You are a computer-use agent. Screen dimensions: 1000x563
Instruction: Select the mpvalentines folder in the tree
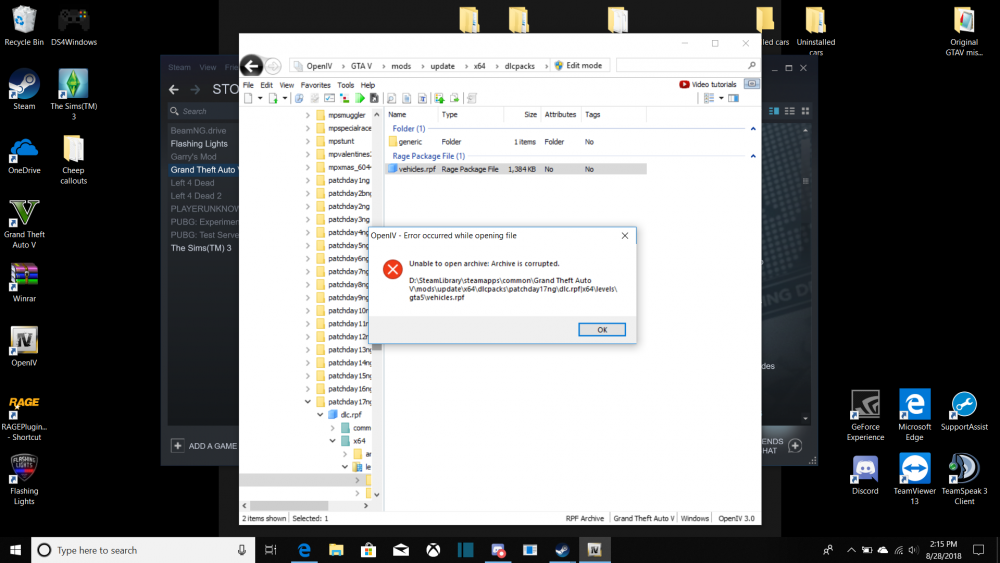click(x=344, y=154)
